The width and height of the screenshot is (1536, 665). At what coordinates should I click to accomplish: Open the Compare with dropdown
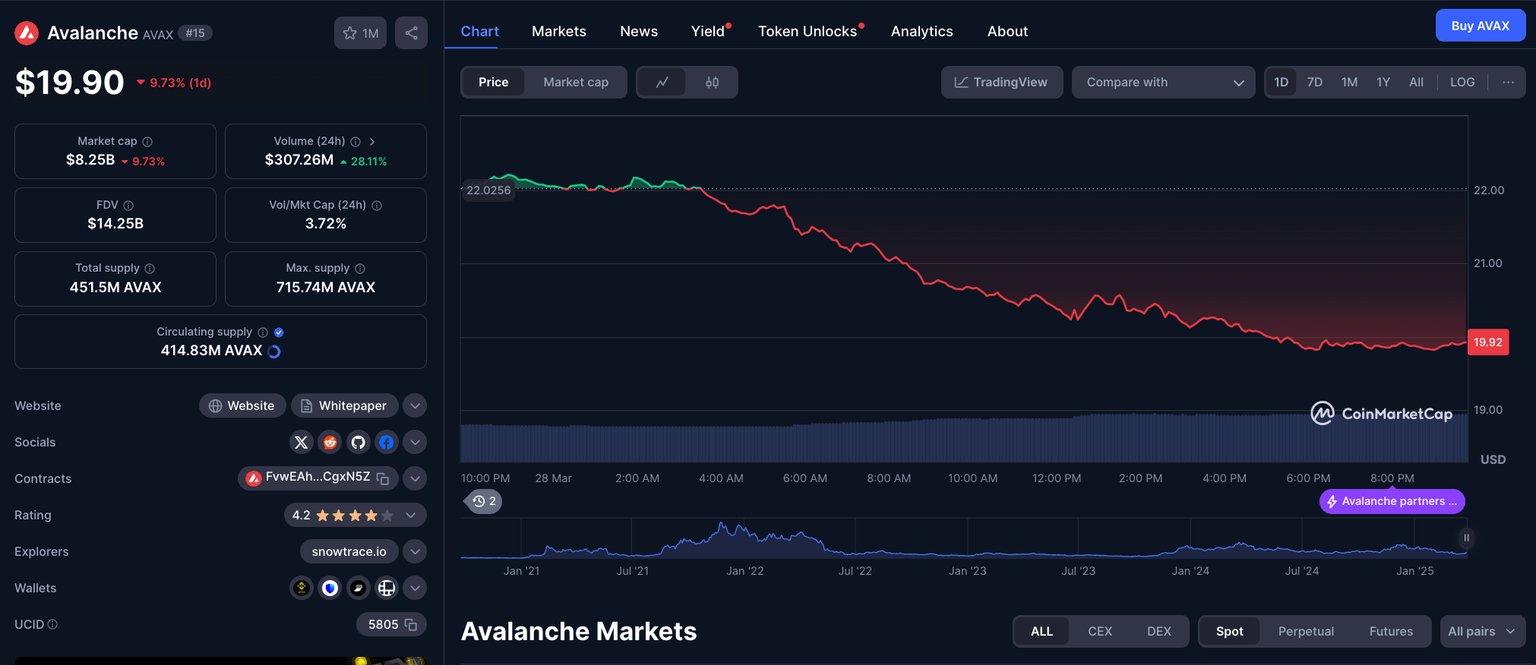click(1163, 82)
